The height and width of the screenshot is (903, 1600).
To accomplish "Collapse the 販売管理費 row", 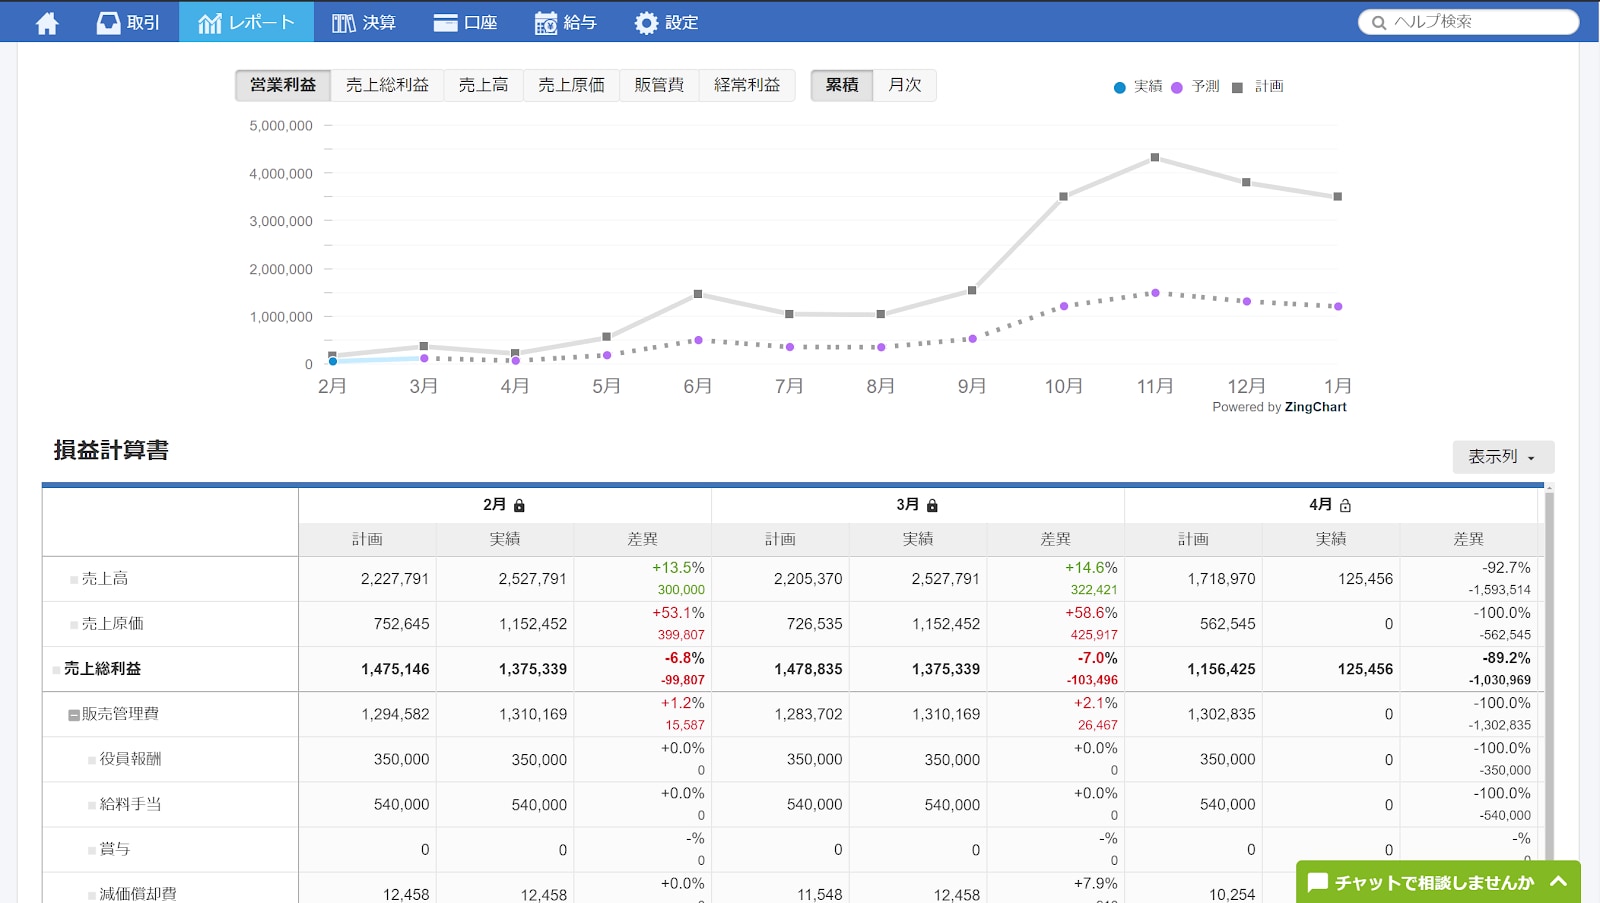I will tap(74, 715).
